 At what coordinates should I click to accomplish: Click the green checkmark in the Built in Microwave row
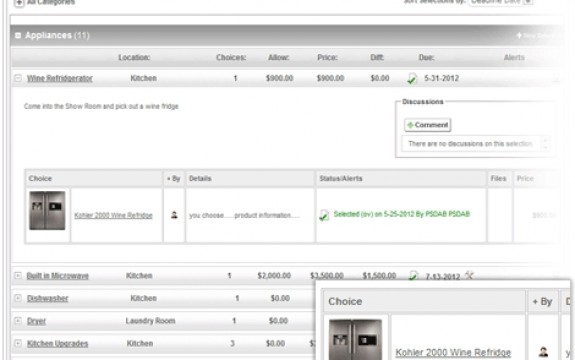click(414, 275)
